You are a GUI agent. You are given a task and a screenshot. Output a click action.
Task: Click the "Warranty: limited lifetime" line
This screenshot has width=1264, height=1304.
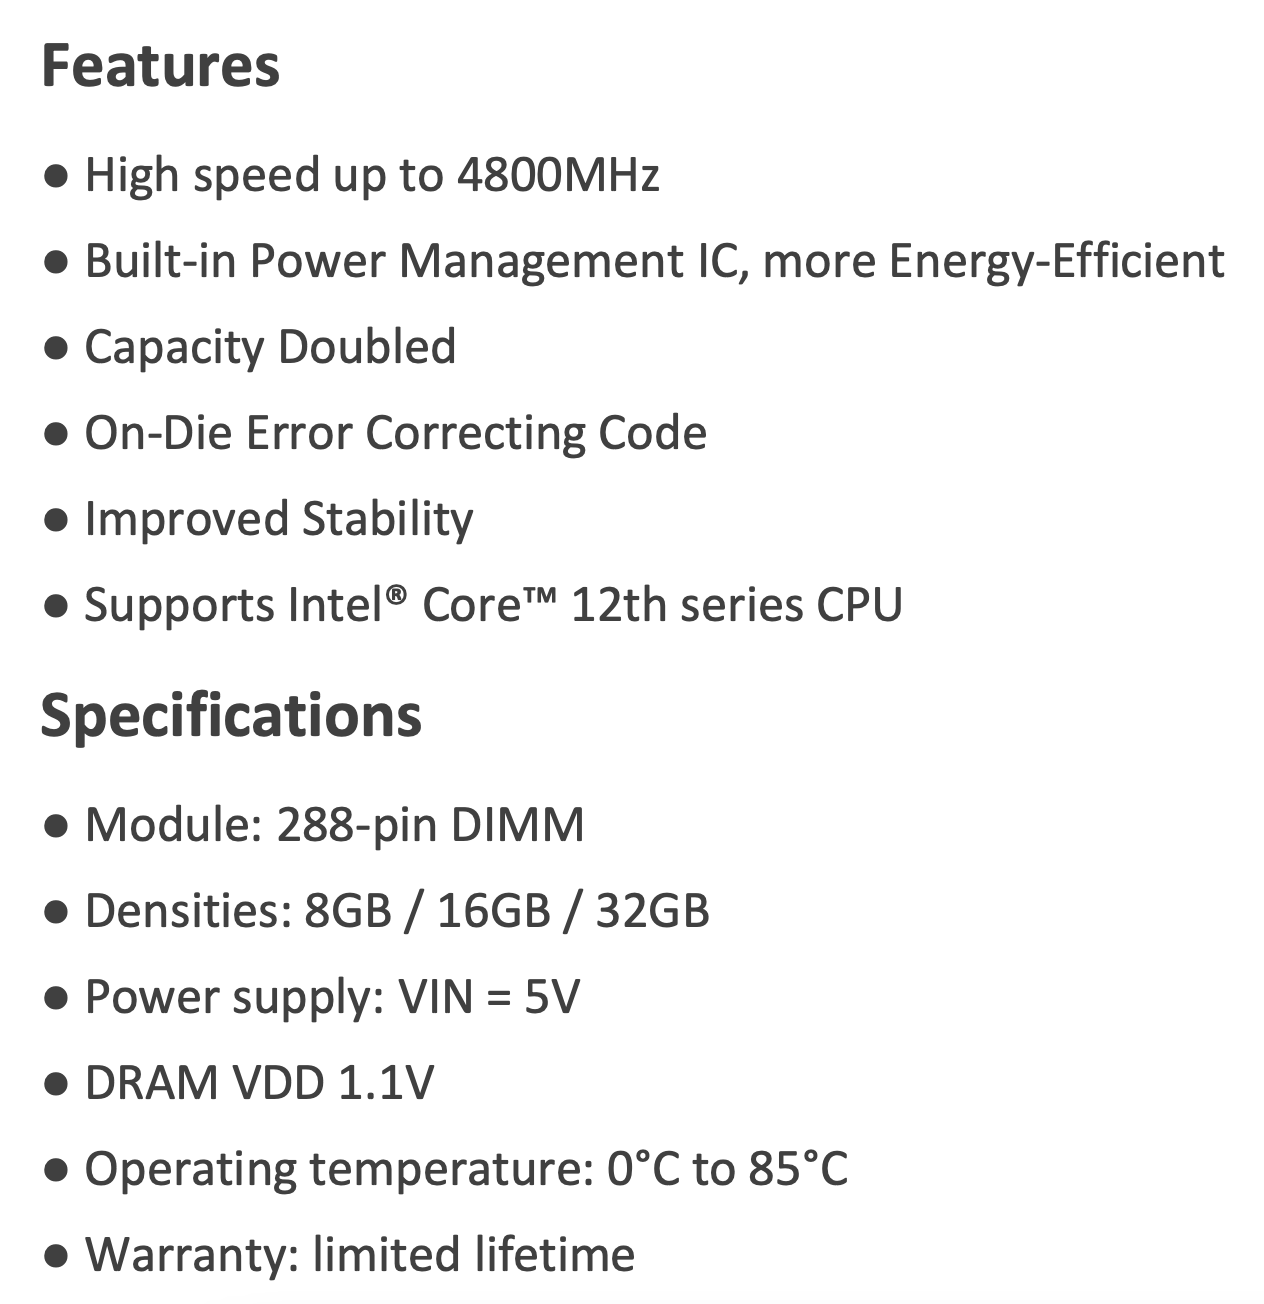tap(359, 1255)
